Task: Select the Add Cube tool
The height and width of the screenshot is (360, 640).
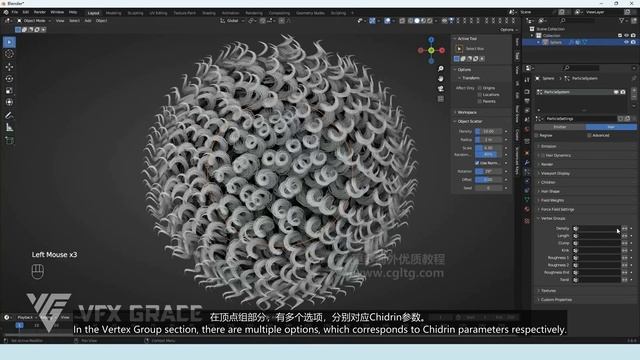Action: coord(9,140)
